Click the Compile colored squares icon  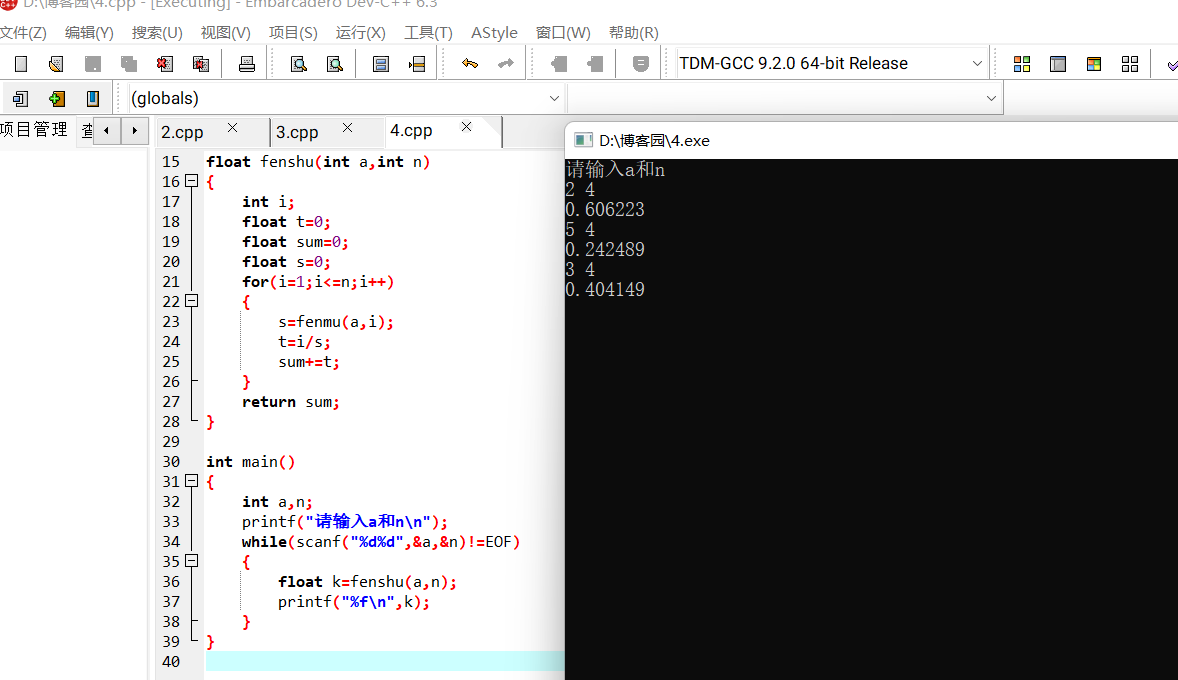tap(1022, 64)
